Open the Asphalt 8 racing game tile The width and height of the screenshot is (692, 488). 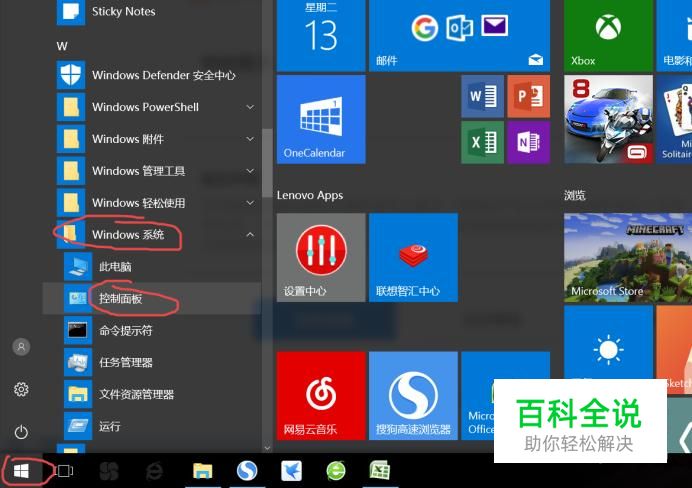[608, 119]
